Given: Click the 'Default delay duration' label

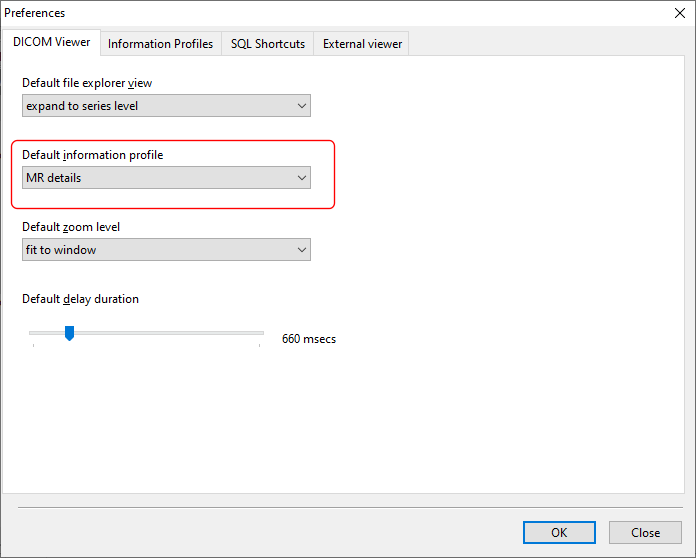Looking at the screenshot, I should coord(80,299).
